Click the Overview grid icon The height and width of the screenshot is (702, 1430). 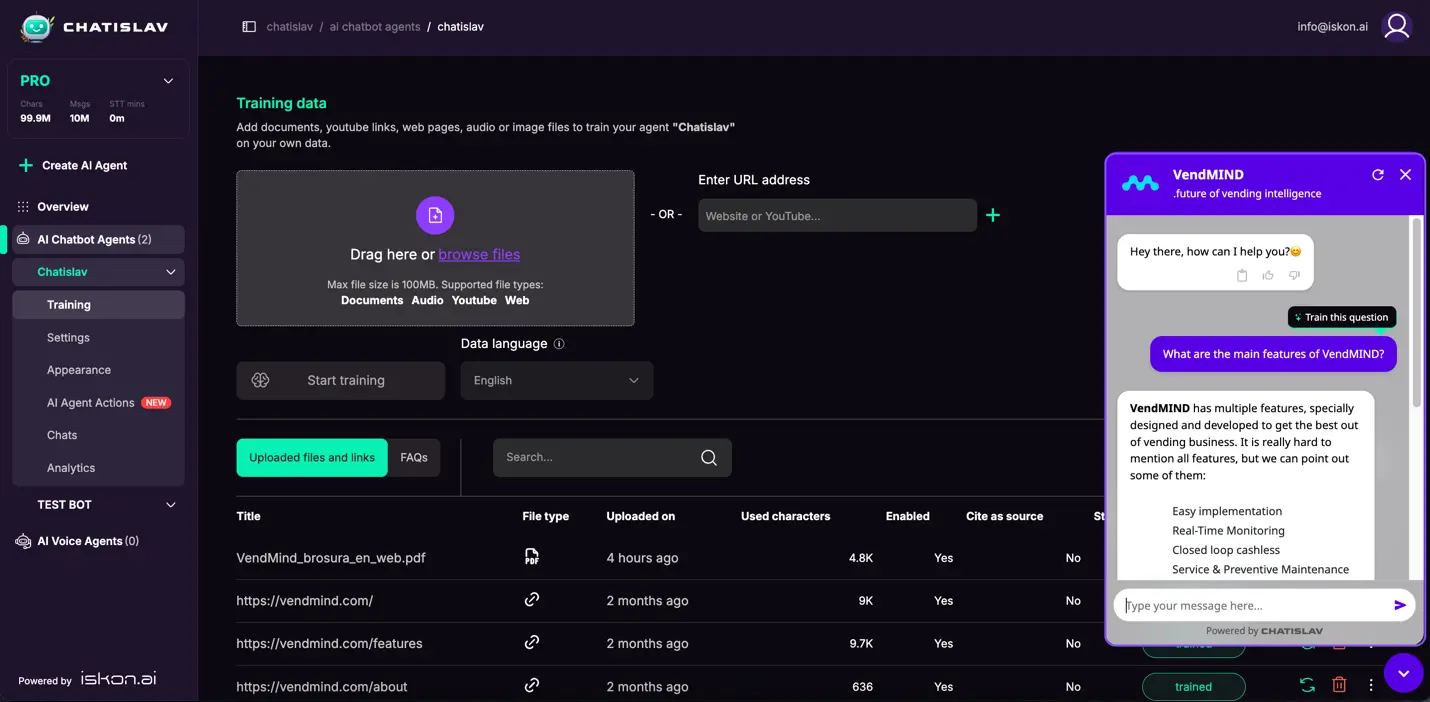[23, 207]
